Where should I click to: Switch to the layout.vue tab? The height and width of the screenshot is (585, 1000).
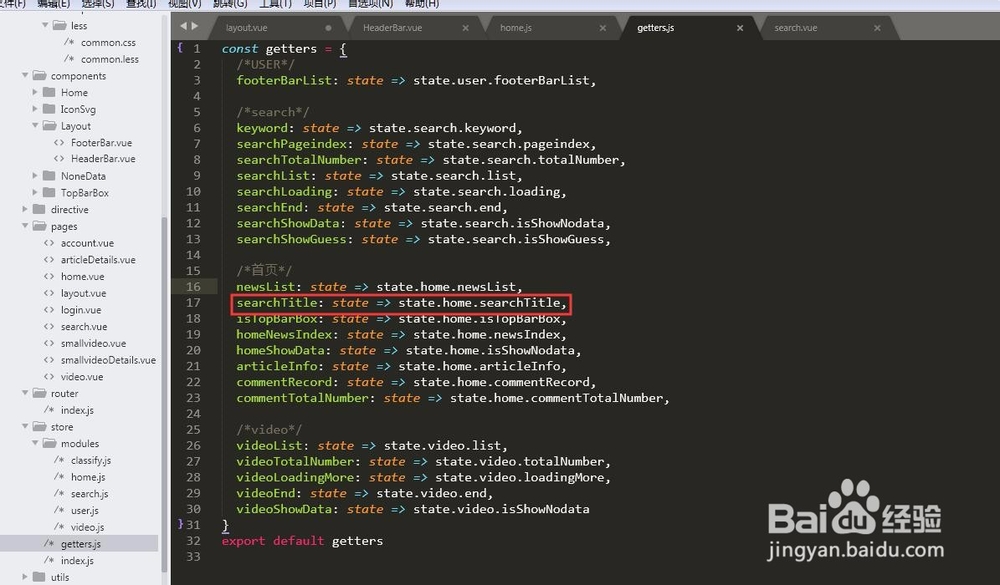[x=246, y=27]
